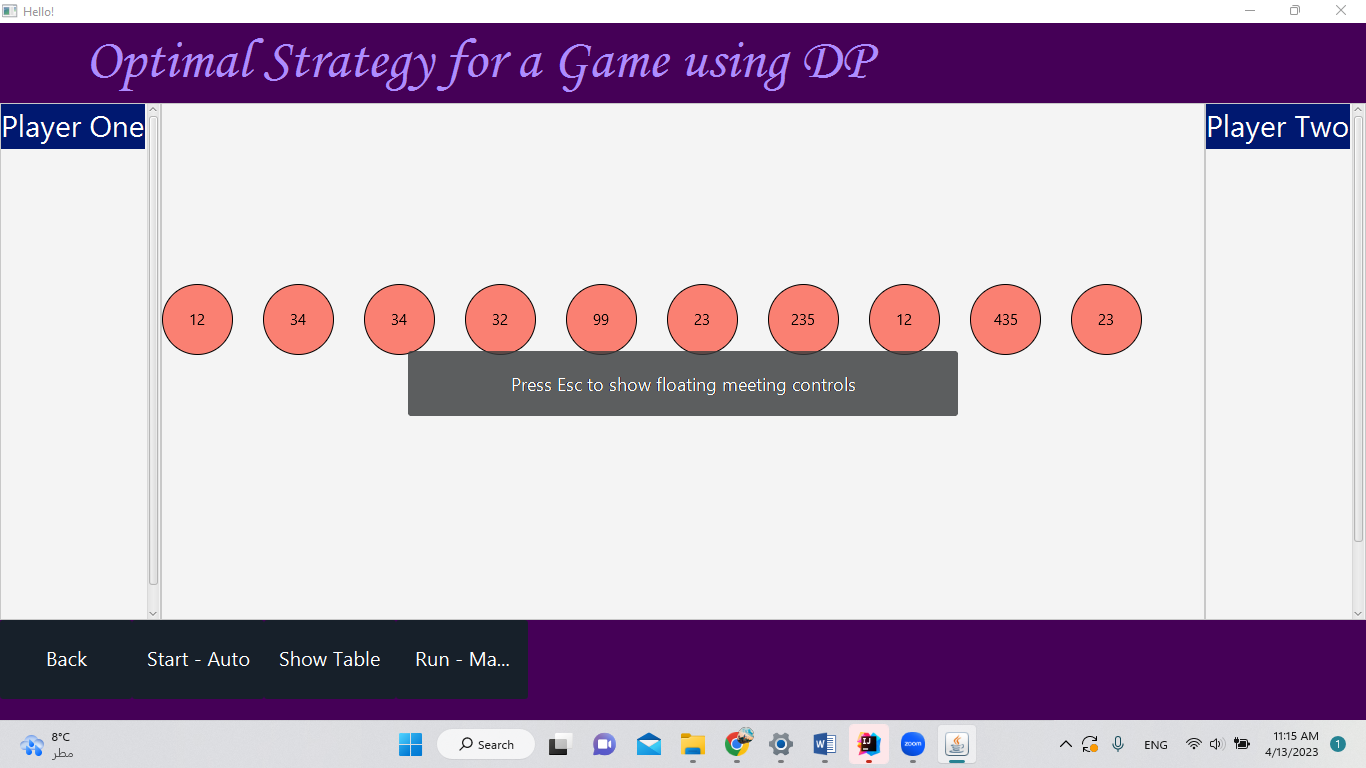Click the Player Two scrollbar up arrow
1366x768 pixels.
1358,110
